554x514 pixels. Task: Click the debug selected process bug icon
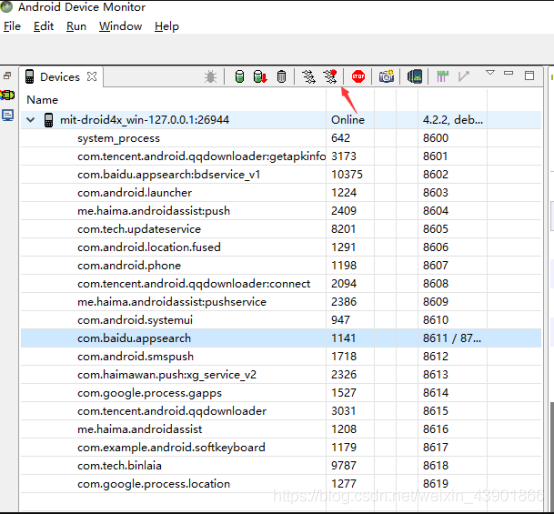[210, 76]
